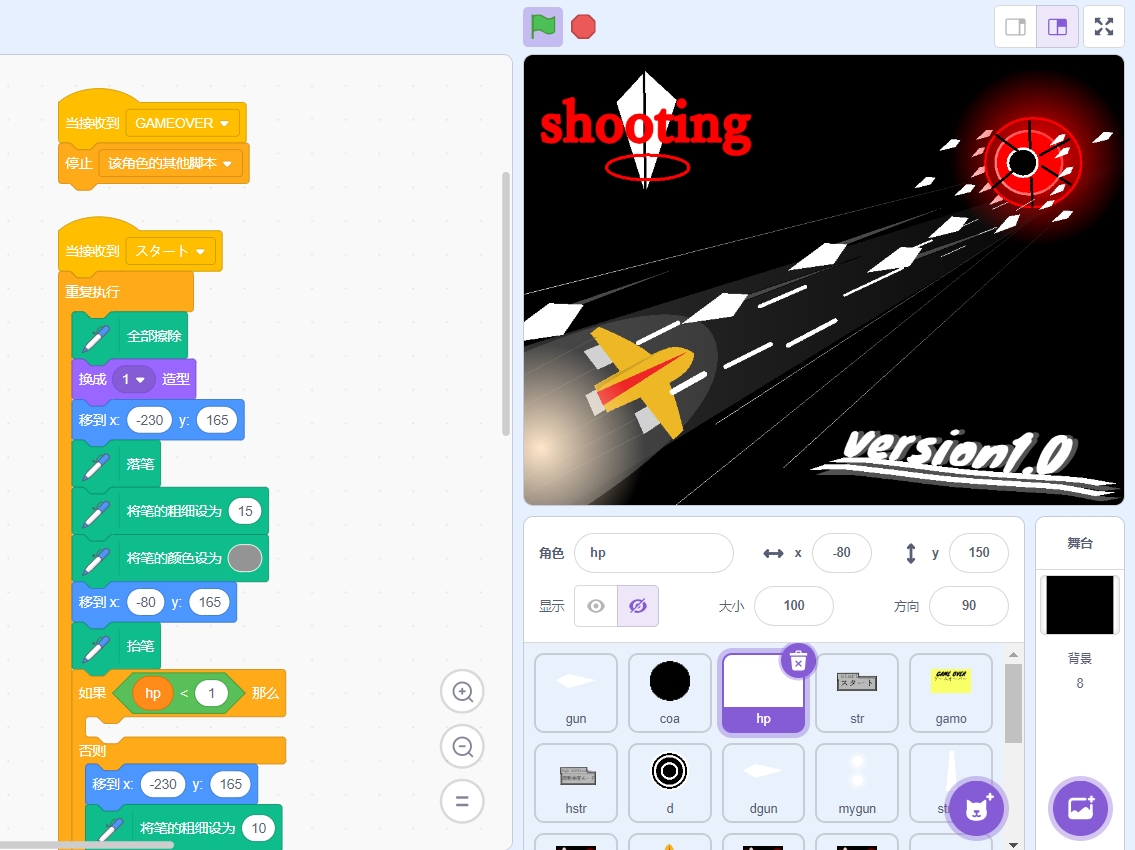Select the hp sprite thumbnail
Screen dimensions: 1135x850
[x=764, y=693]
